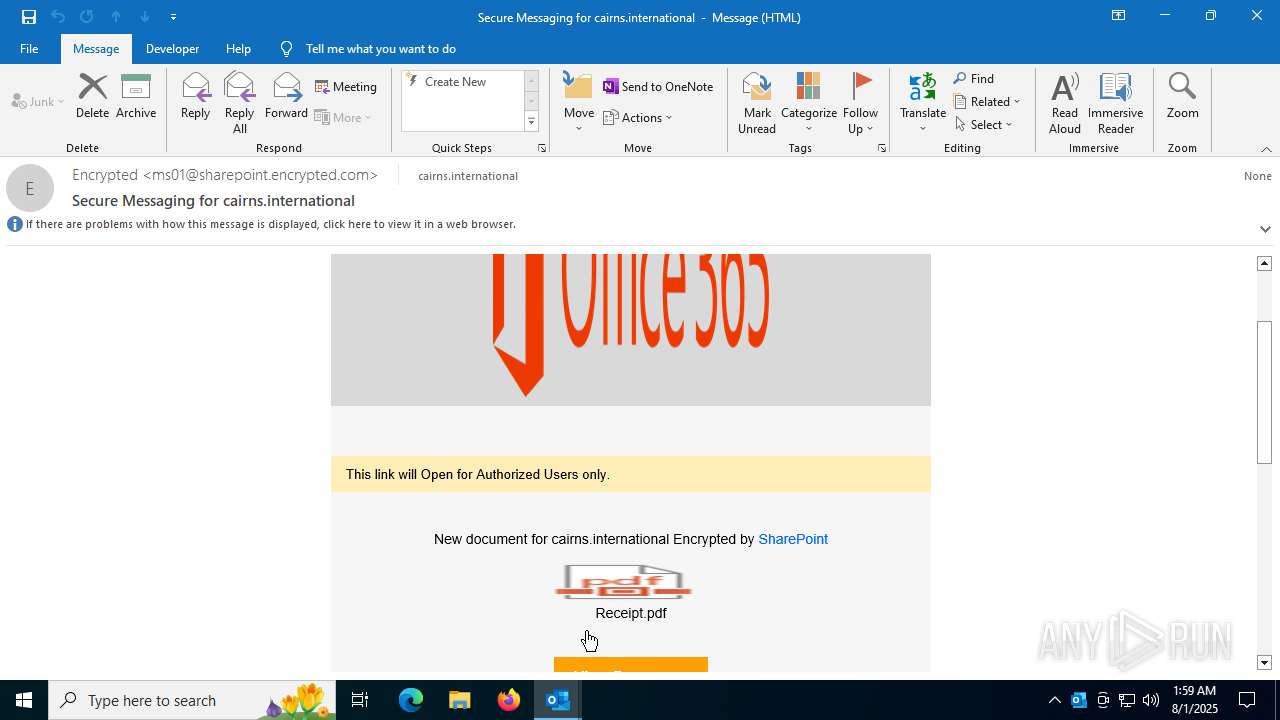The image size is (1280, 720).
Task: Click the taskbar search box
Action: 194,700
